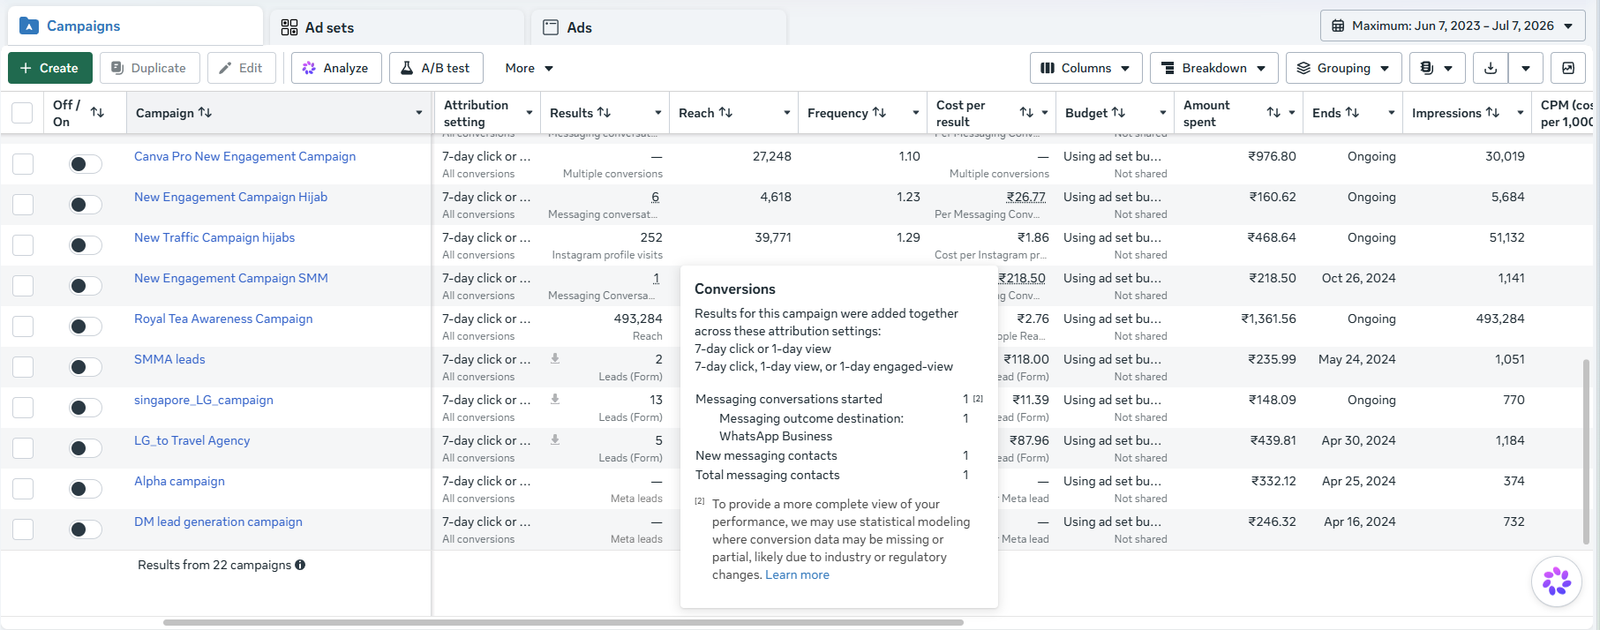Image resolution: width=1600 pixels, height=630 pixels.
Task: Open DM lead generation campaign link
Action: tap(218, 522)
